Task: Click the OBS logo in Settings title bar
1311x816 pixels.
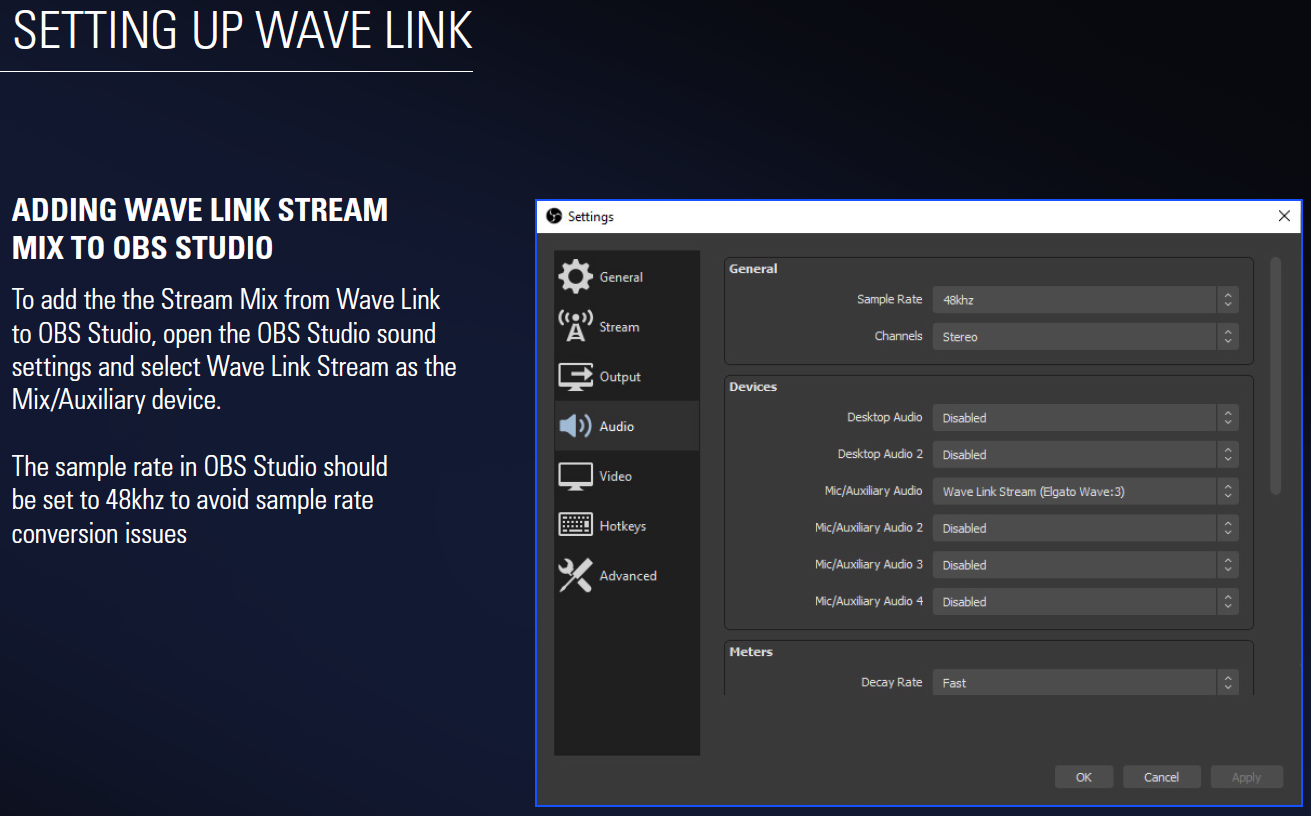Action: [x=554, y=216]
